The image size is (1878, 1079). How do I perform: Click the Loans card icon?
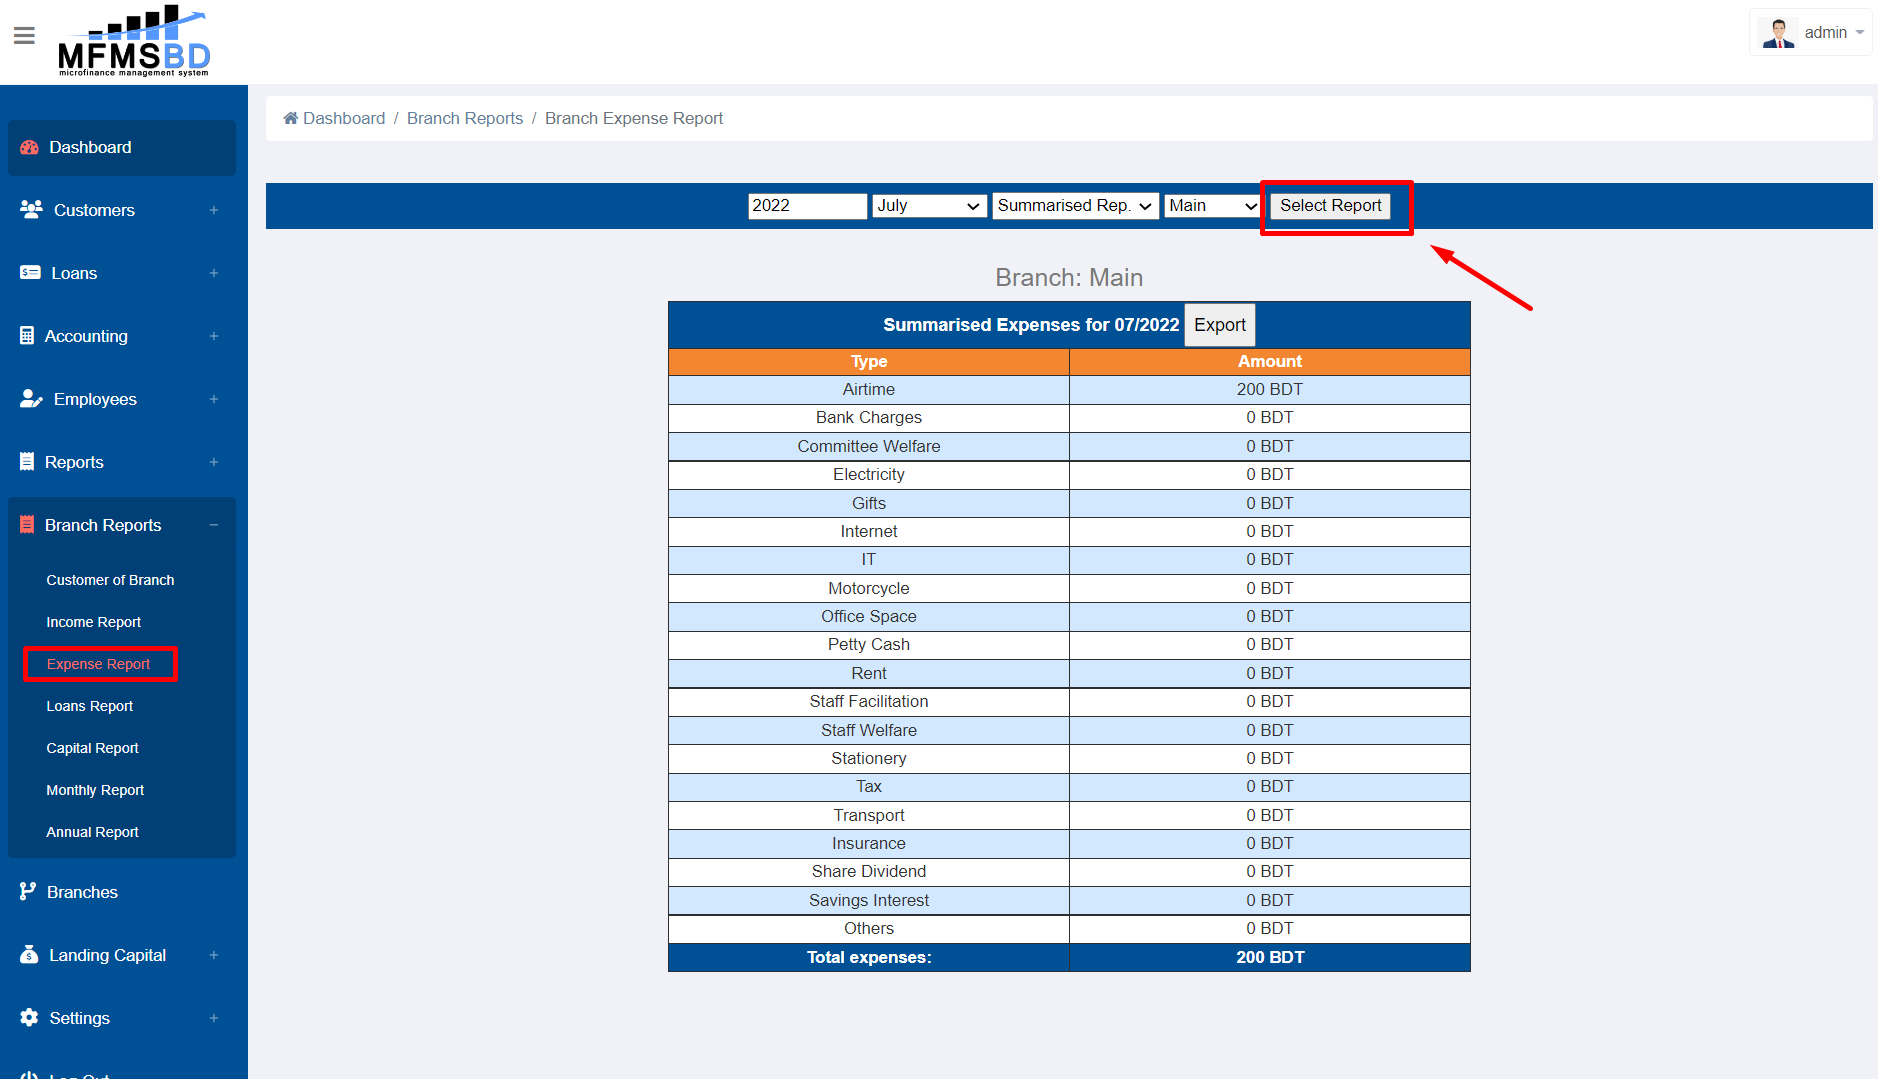30,273
